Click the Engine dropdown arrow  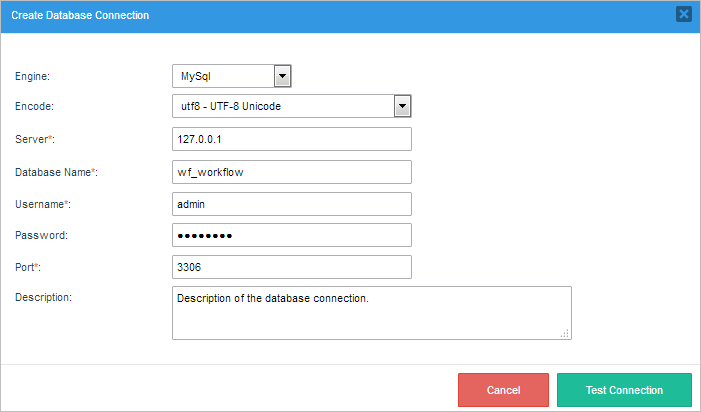click(x=282, y=75)
